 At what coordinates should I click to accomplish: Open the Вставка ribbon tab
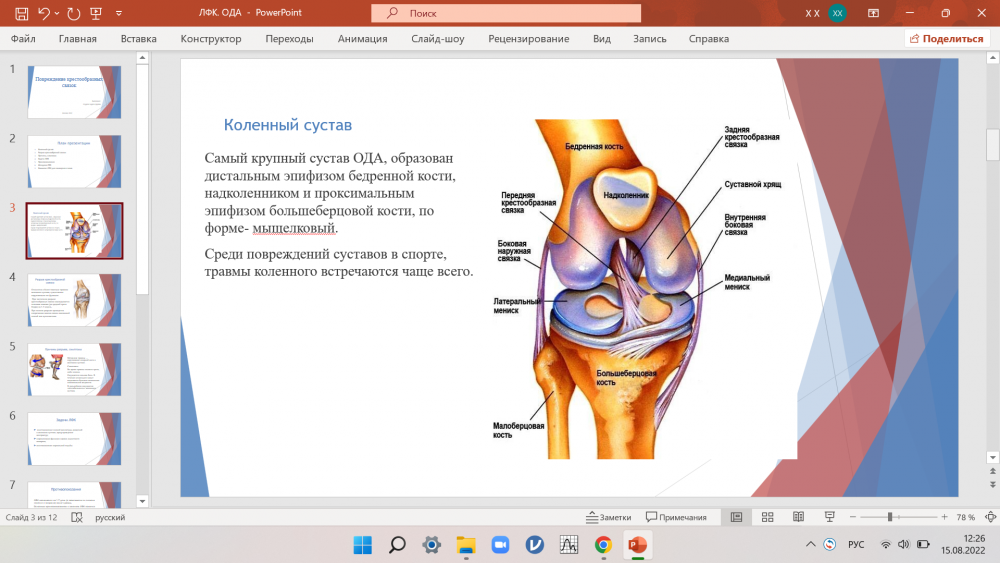click(x=138, y=39)
